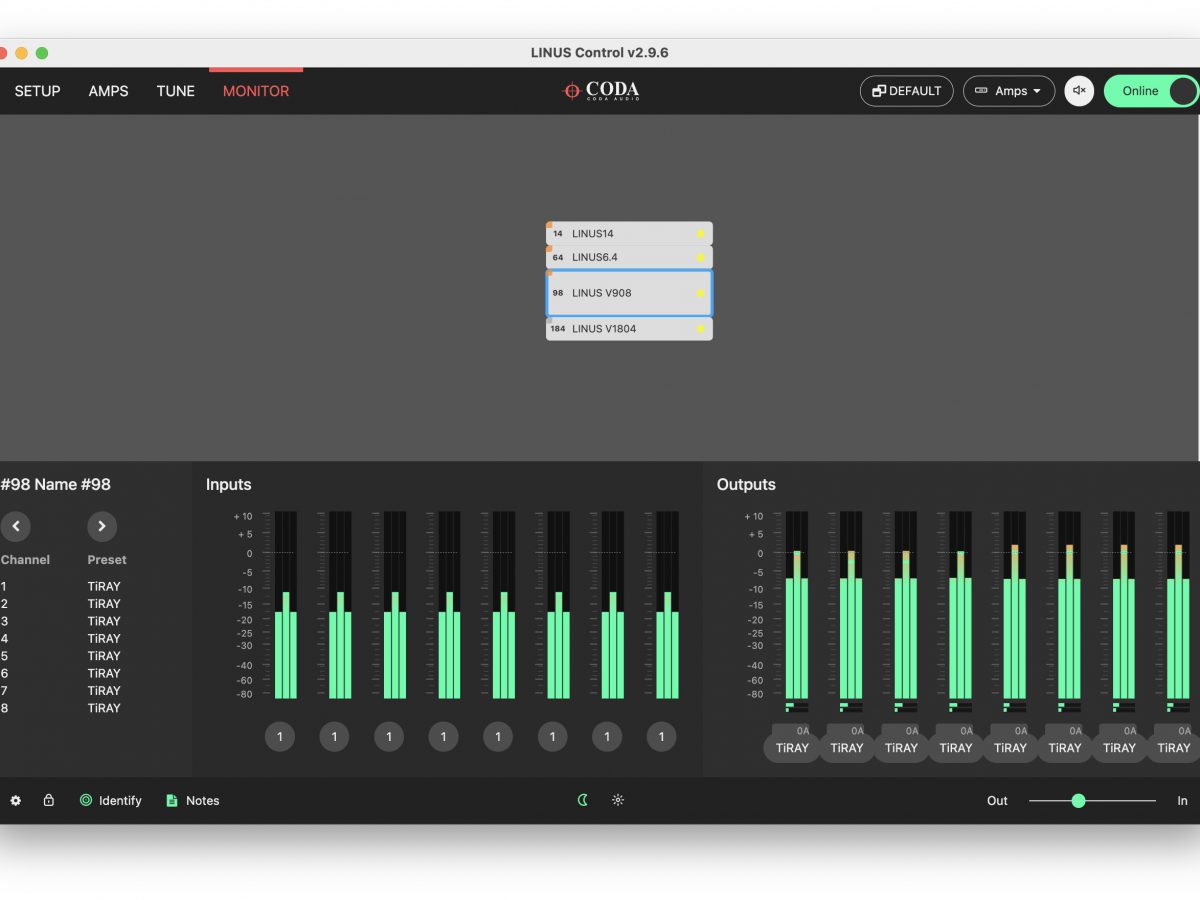1200x900 pixels.
Task: Click the first output level meter
Action: (x=797, y=605)
